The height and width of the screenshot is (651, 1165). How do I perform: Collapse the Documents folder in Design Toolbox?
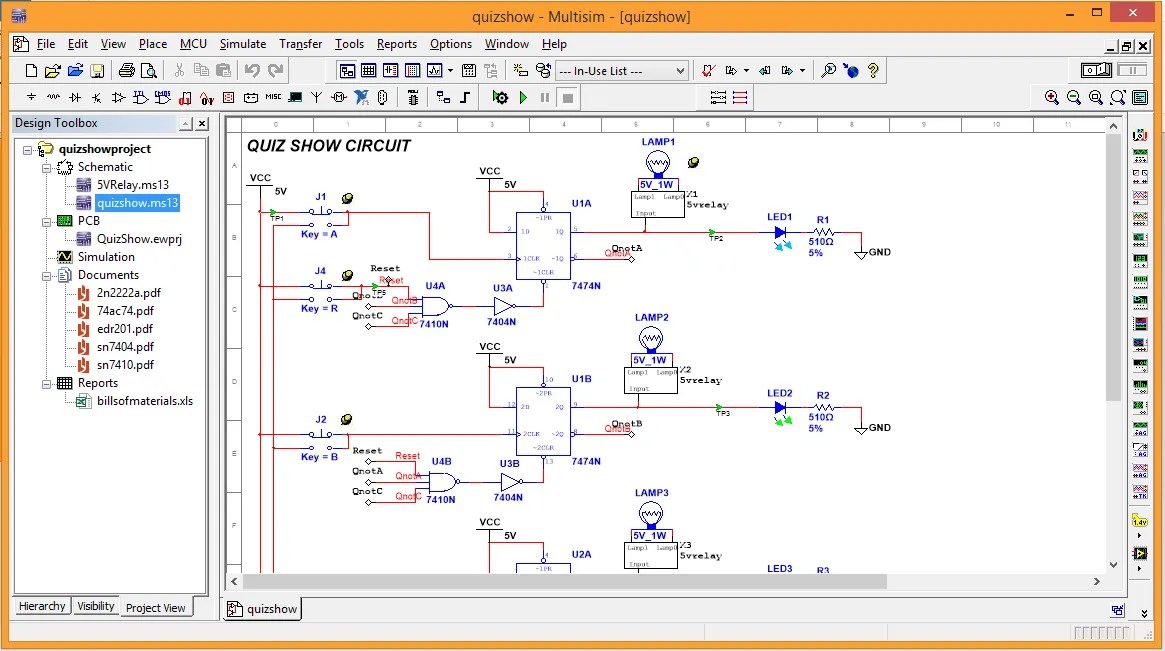coord(47,275)
